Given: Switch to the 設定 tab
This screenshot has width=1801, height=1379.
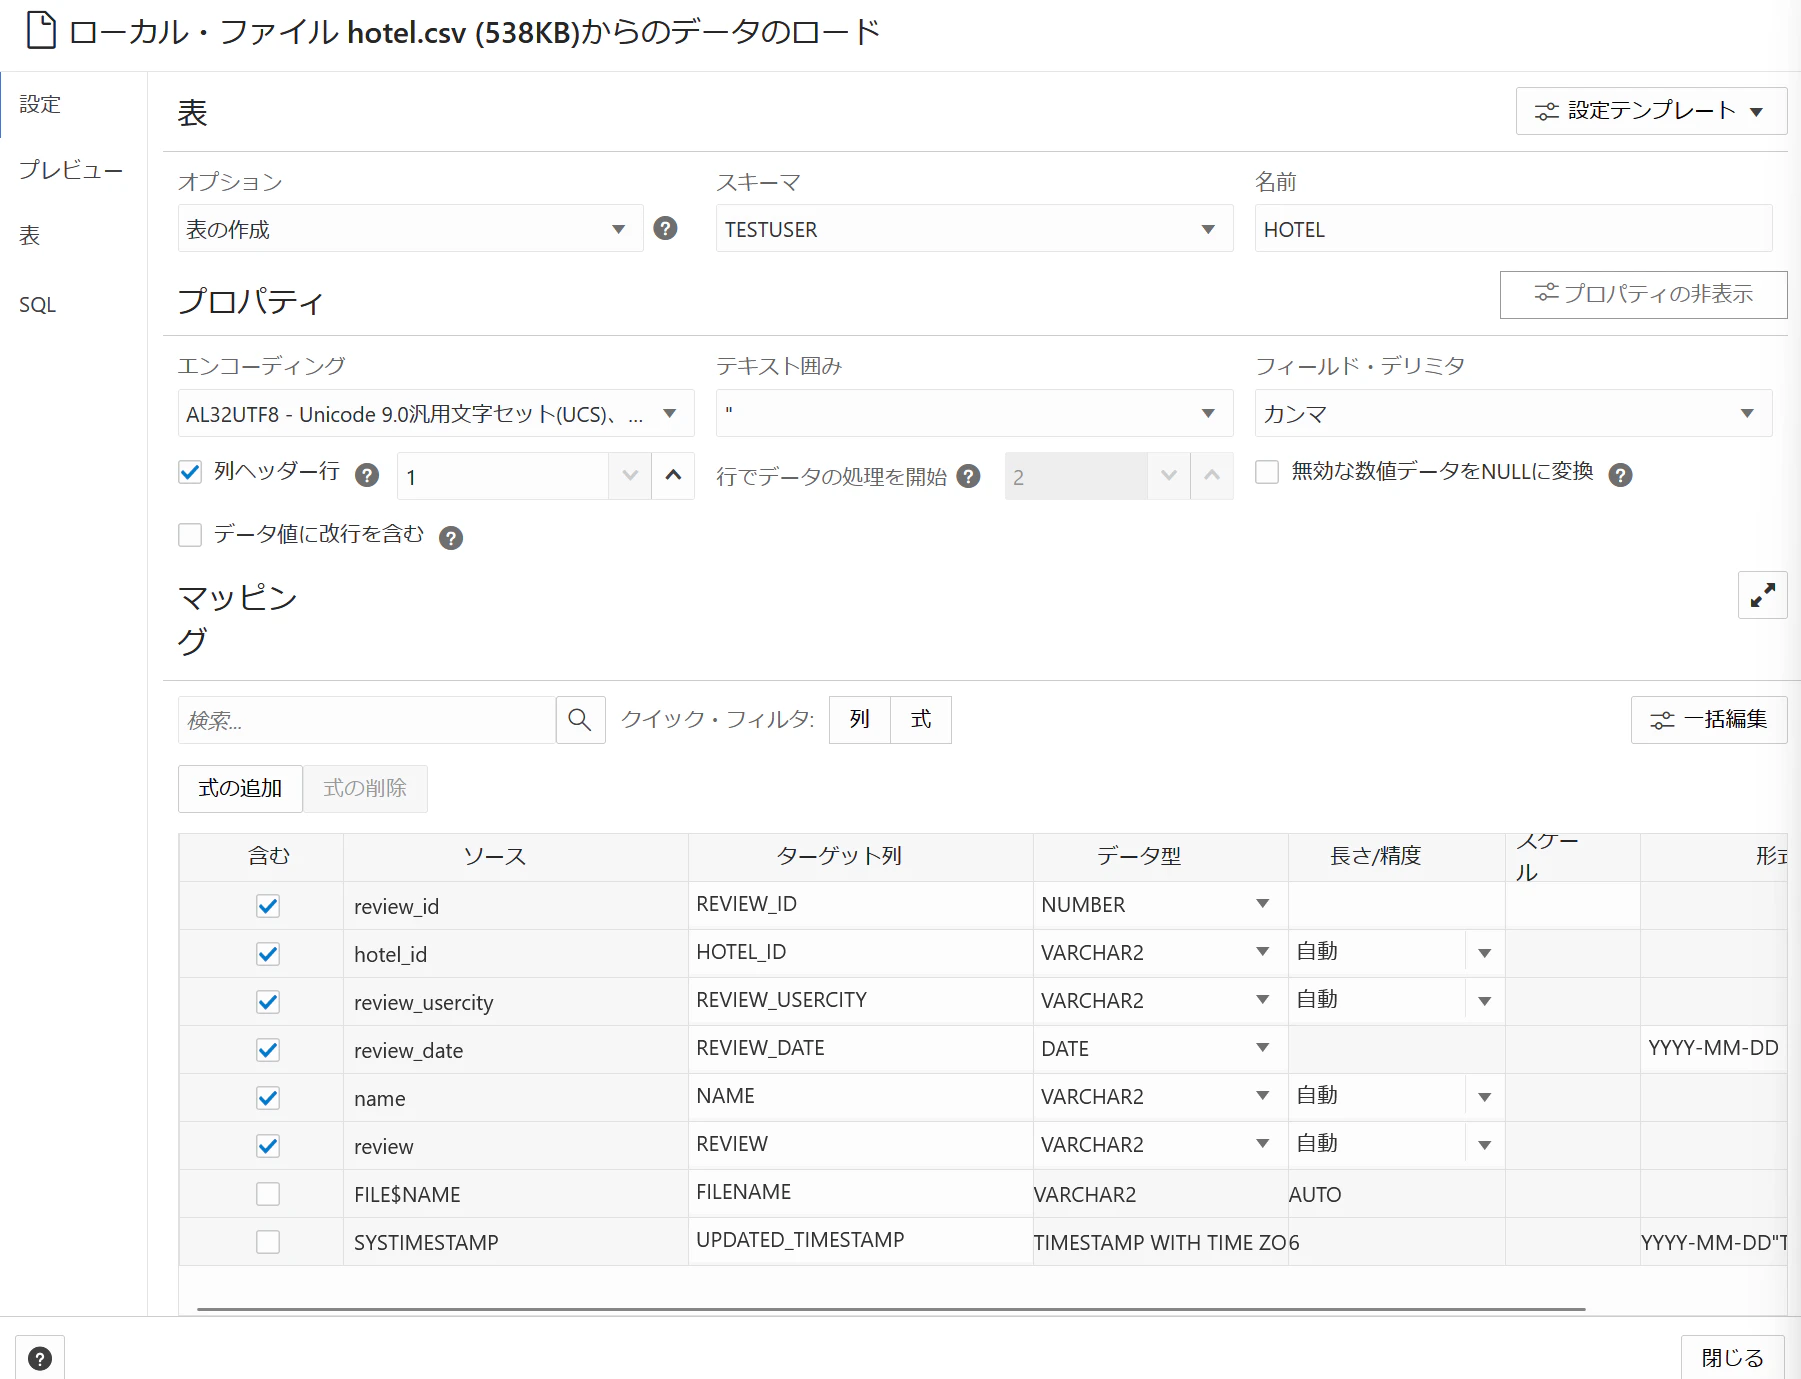Looking at the screenshot, I should (40, 104).
